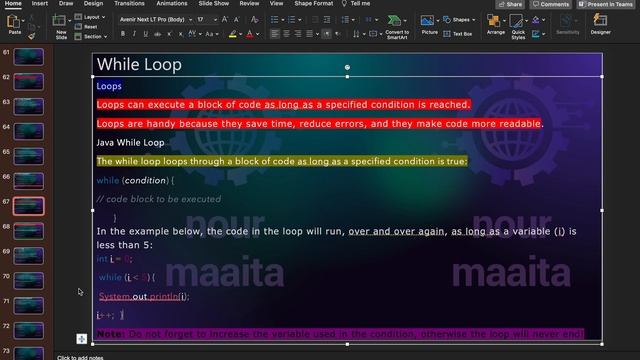Viewport: 640px width, 360px height.
Task: Decrease the list indent level
Action: click(315, 20)
